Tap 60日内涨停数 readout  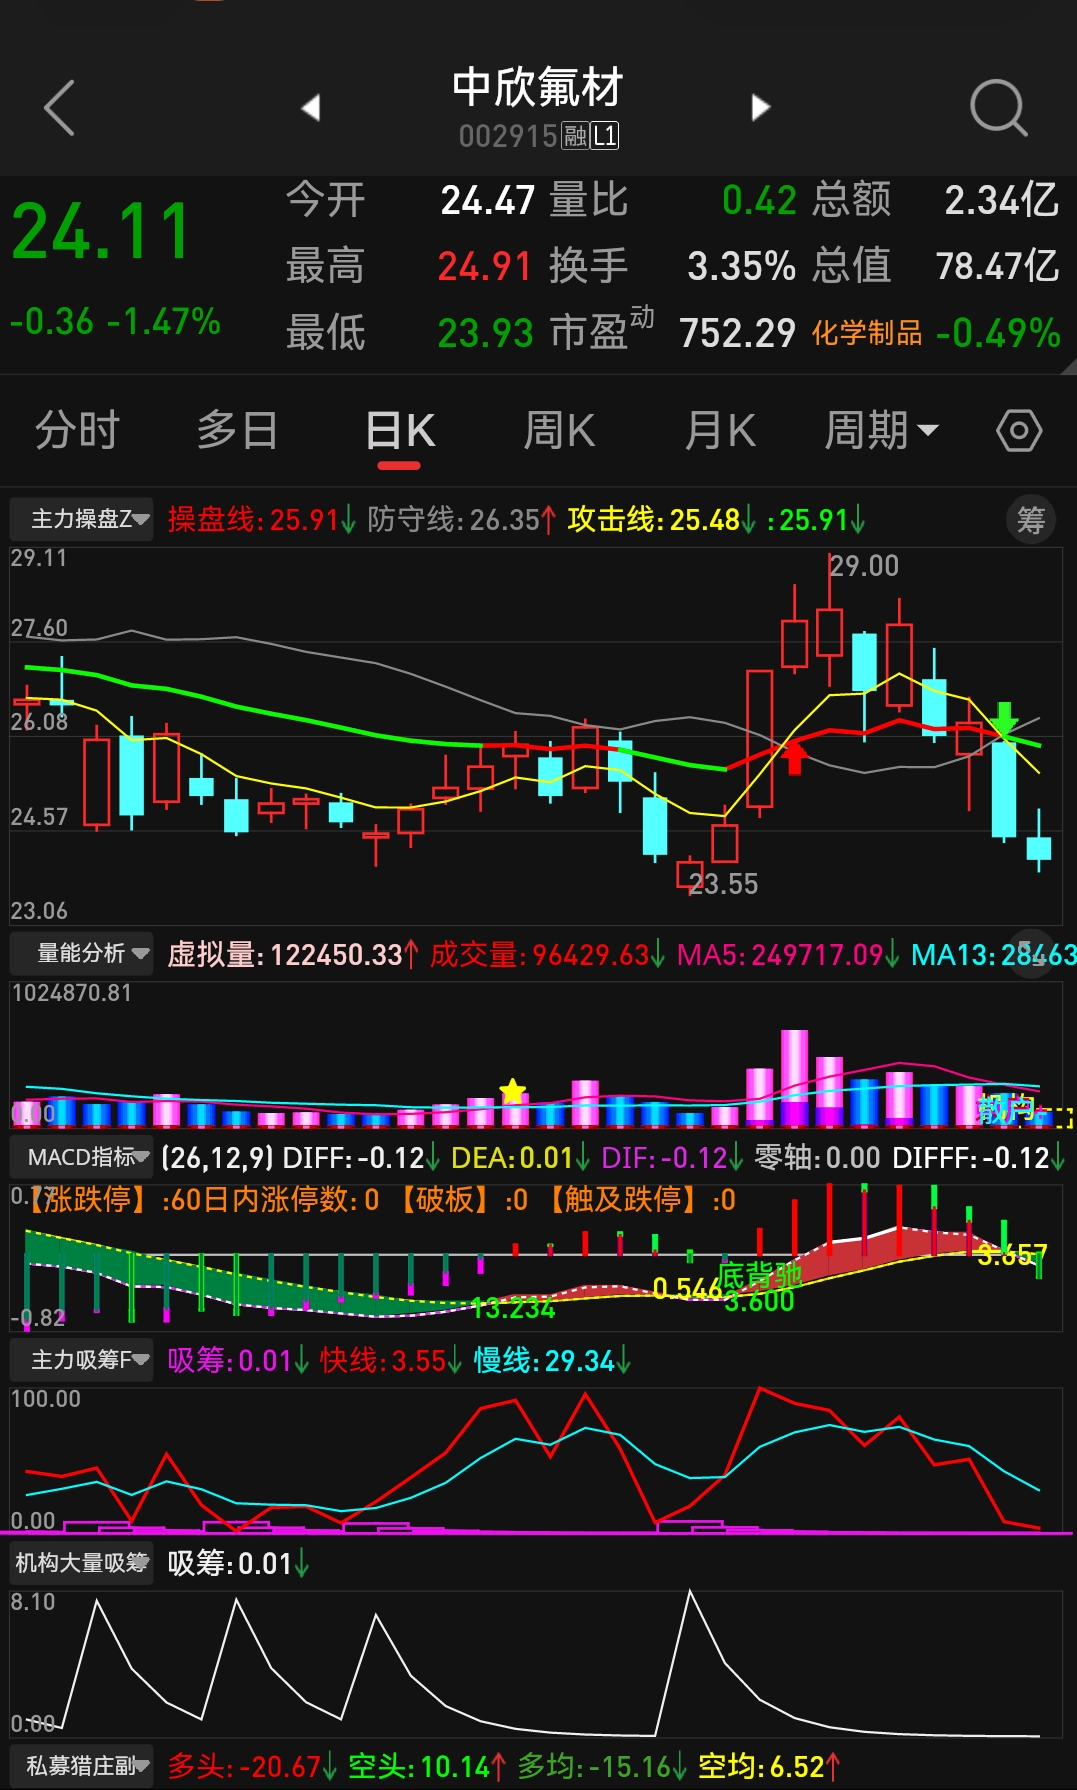point(270,1199)
